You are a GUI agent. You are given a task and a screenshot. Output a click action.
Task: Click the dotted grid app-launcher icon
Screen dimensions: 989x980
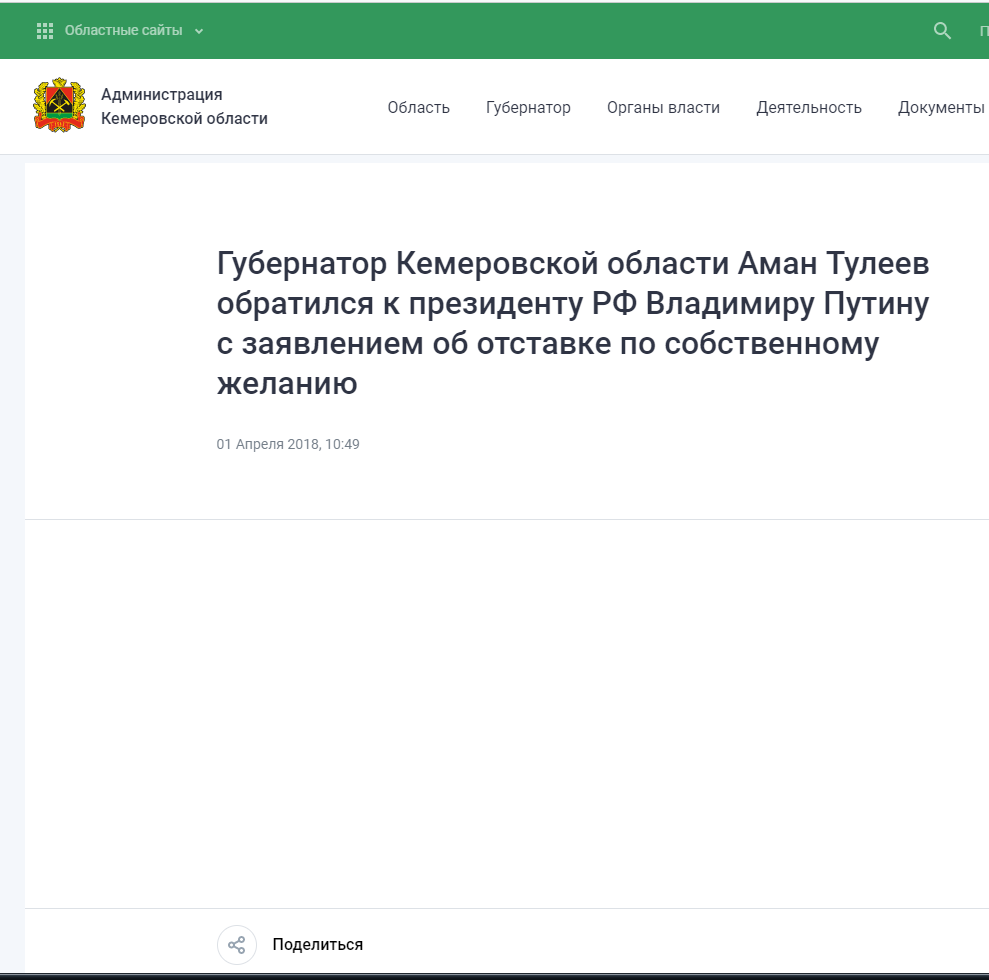tap(44, 30)
